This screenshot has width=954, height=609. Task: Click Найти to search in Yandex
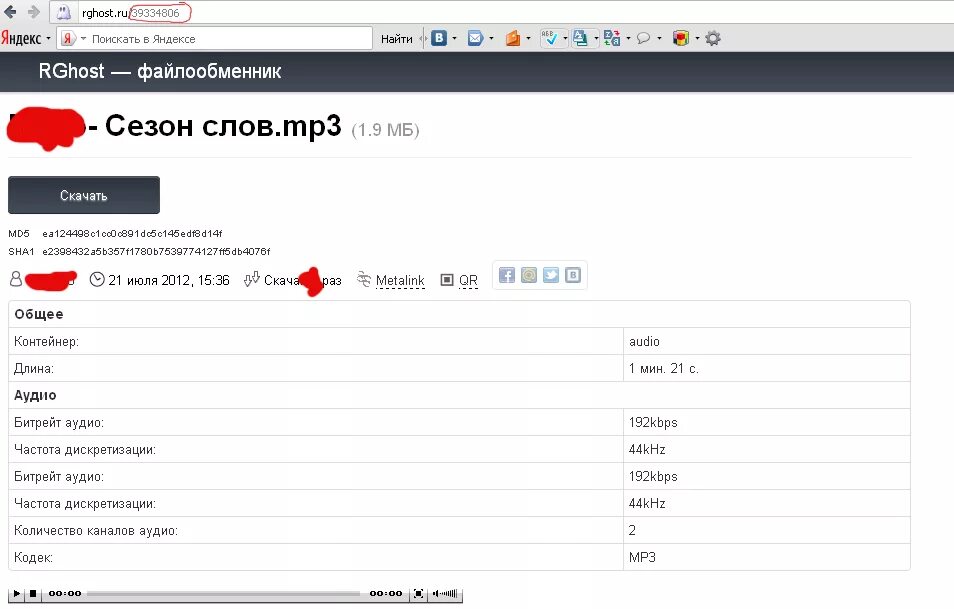pyautogui.click(x=396, y=37)
